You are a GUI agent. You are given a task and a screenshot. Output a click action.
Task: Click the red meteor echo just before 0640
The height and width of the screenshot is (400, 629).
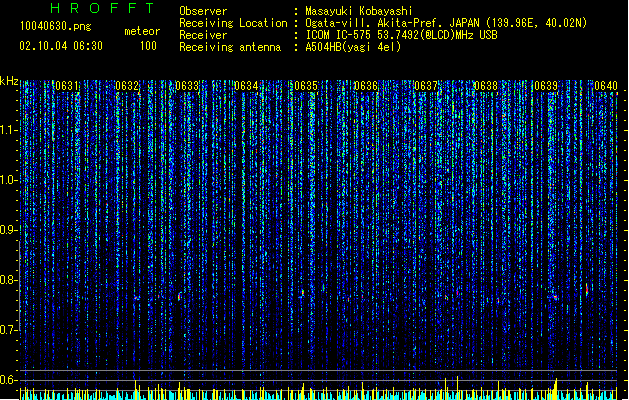[x=587, y=289]
